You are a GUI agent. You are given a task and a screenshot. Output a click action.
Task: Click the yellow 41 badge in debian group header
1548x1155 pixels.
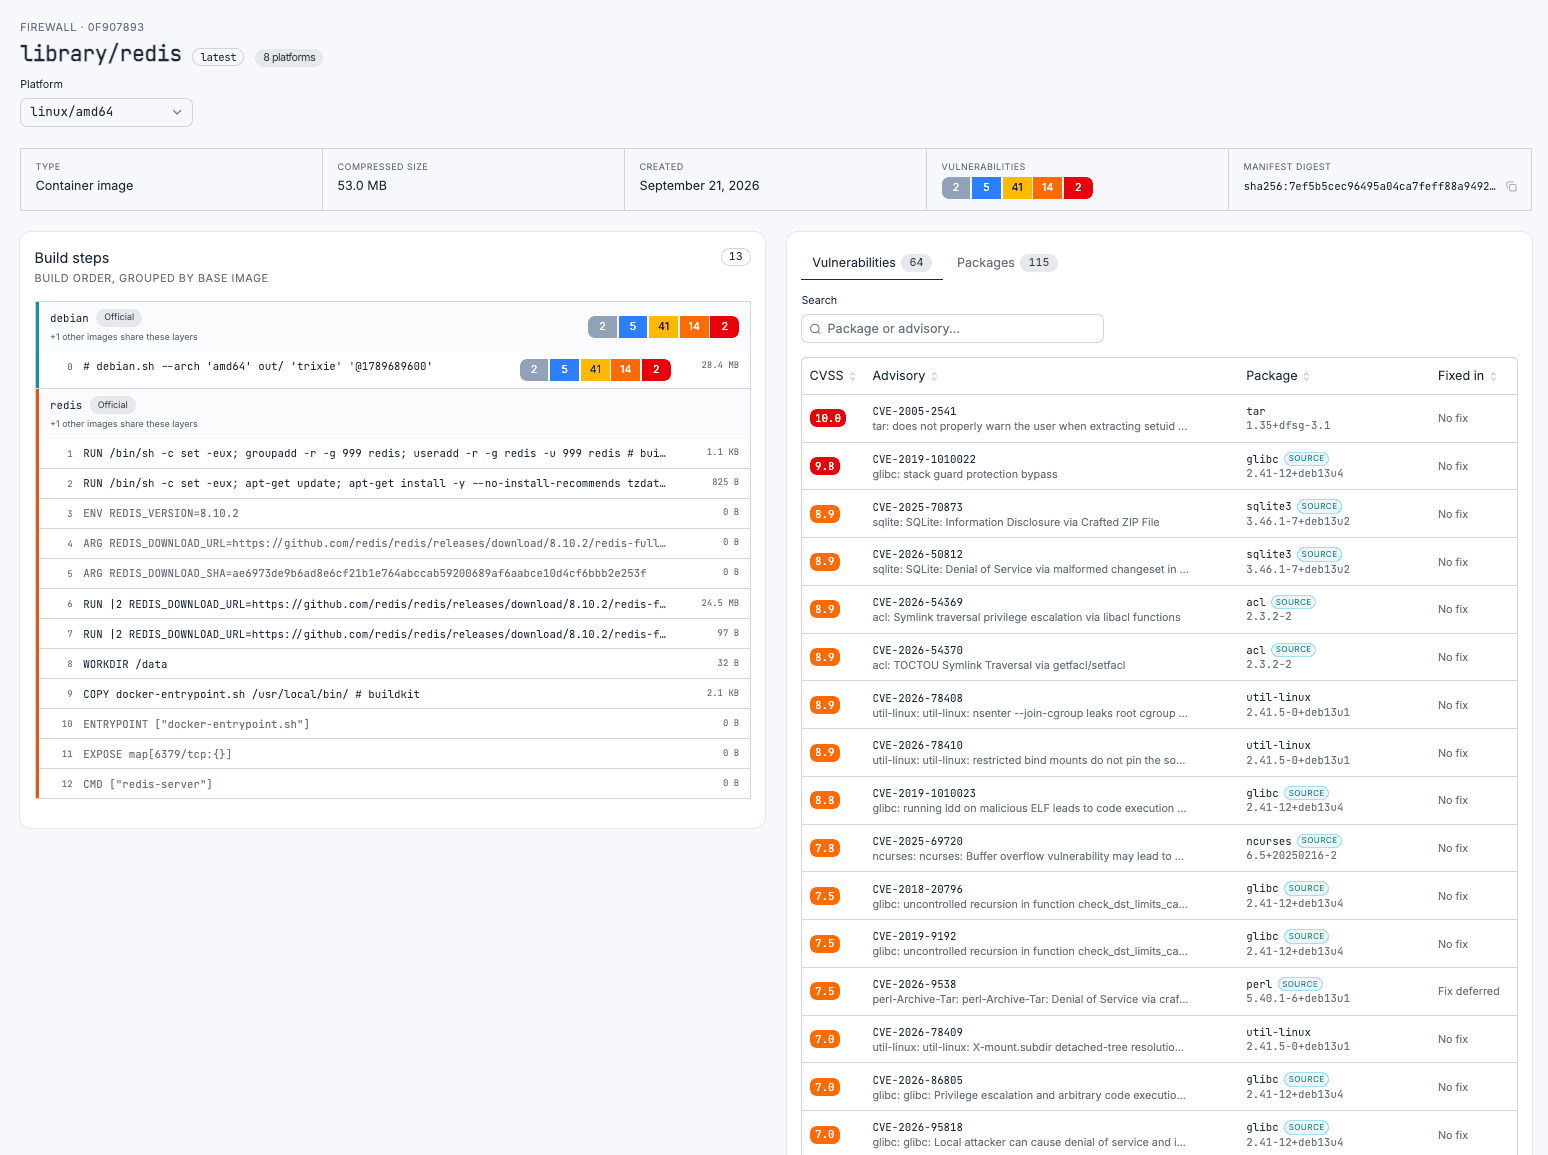point(664,326)
